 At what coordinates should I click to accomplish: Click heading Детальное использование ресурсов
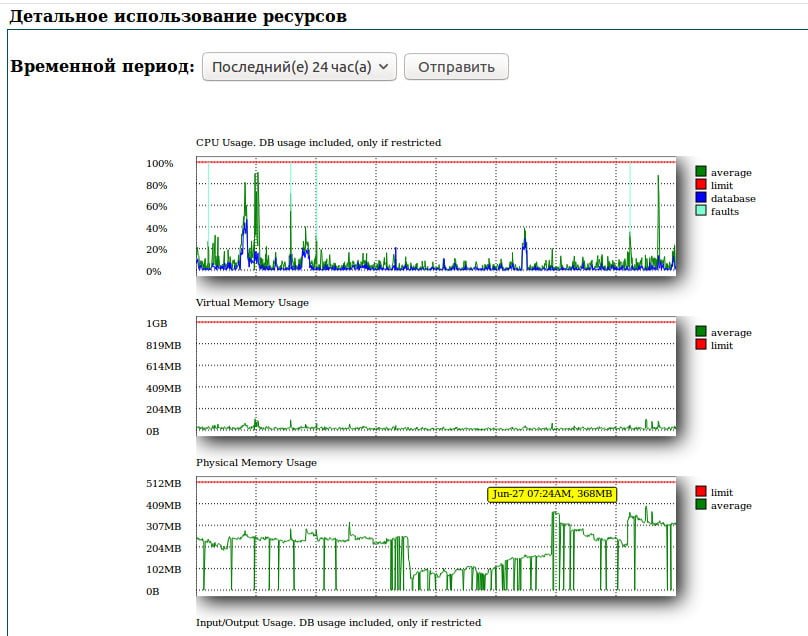[178, 16]
